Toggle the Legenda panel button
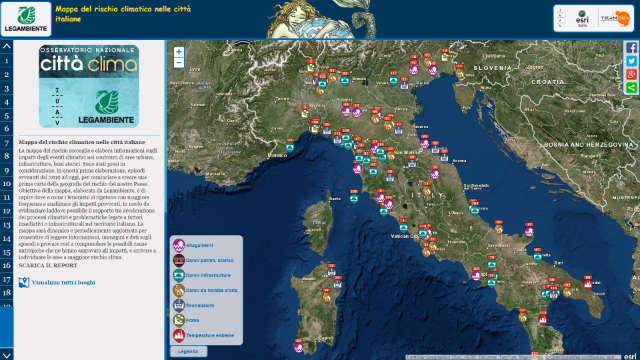Image resolution: width=640 pixels, height=360 pixels. (x=189, y=351)
